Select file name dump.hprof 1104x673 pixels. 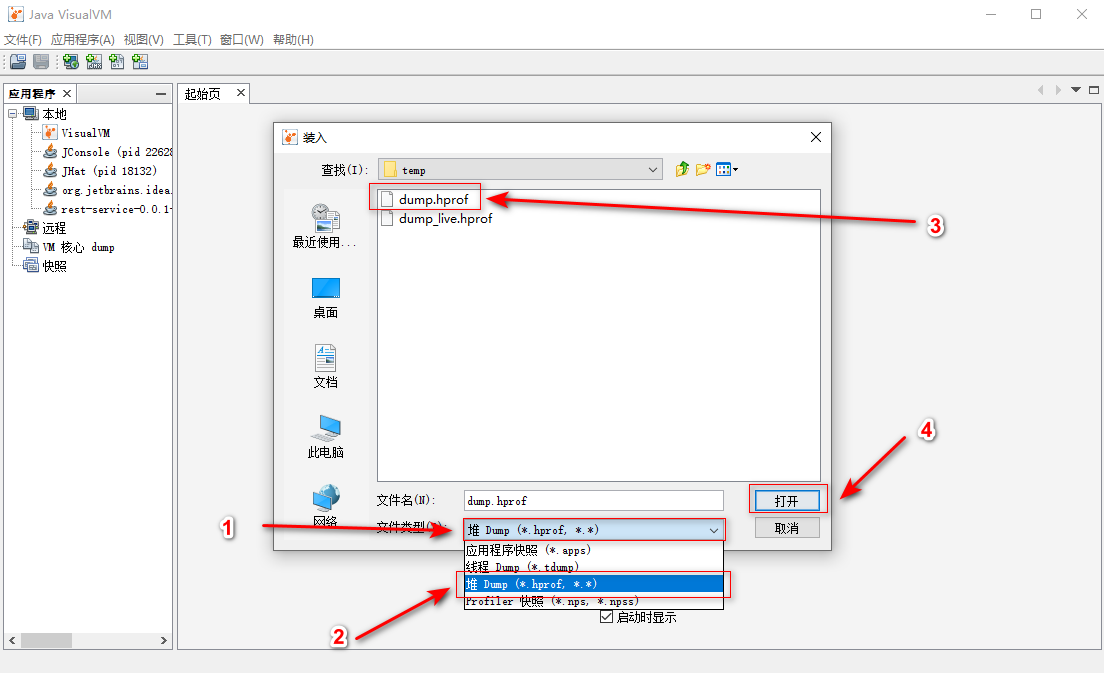(433, 200)
